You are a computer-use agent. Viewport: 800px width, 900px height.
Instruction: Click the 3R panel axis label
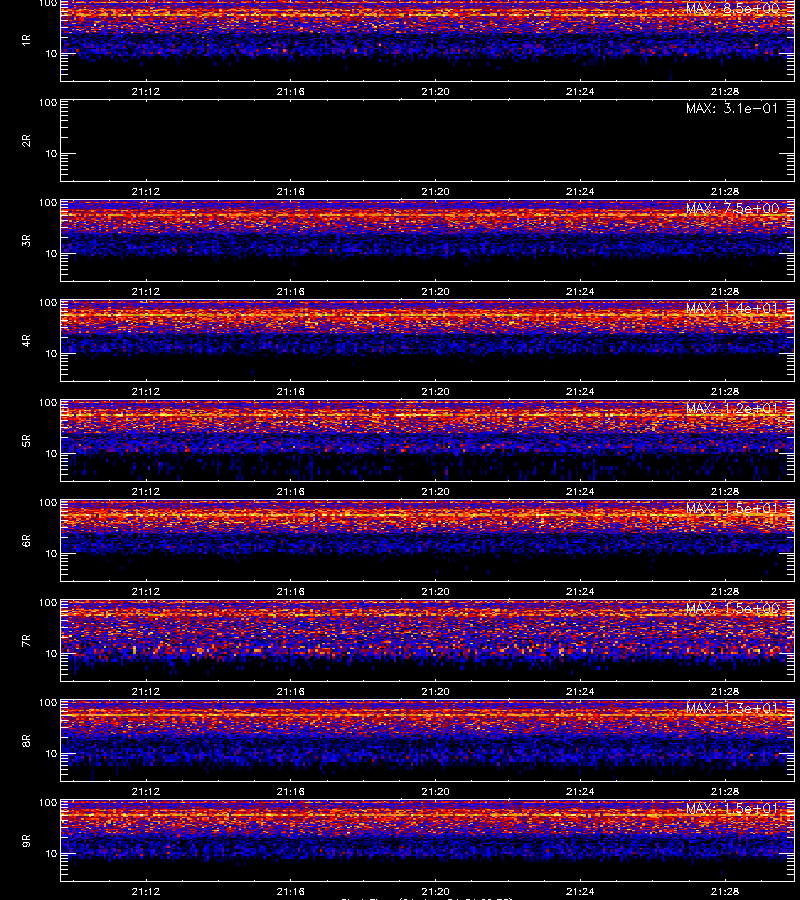[26, 240]
